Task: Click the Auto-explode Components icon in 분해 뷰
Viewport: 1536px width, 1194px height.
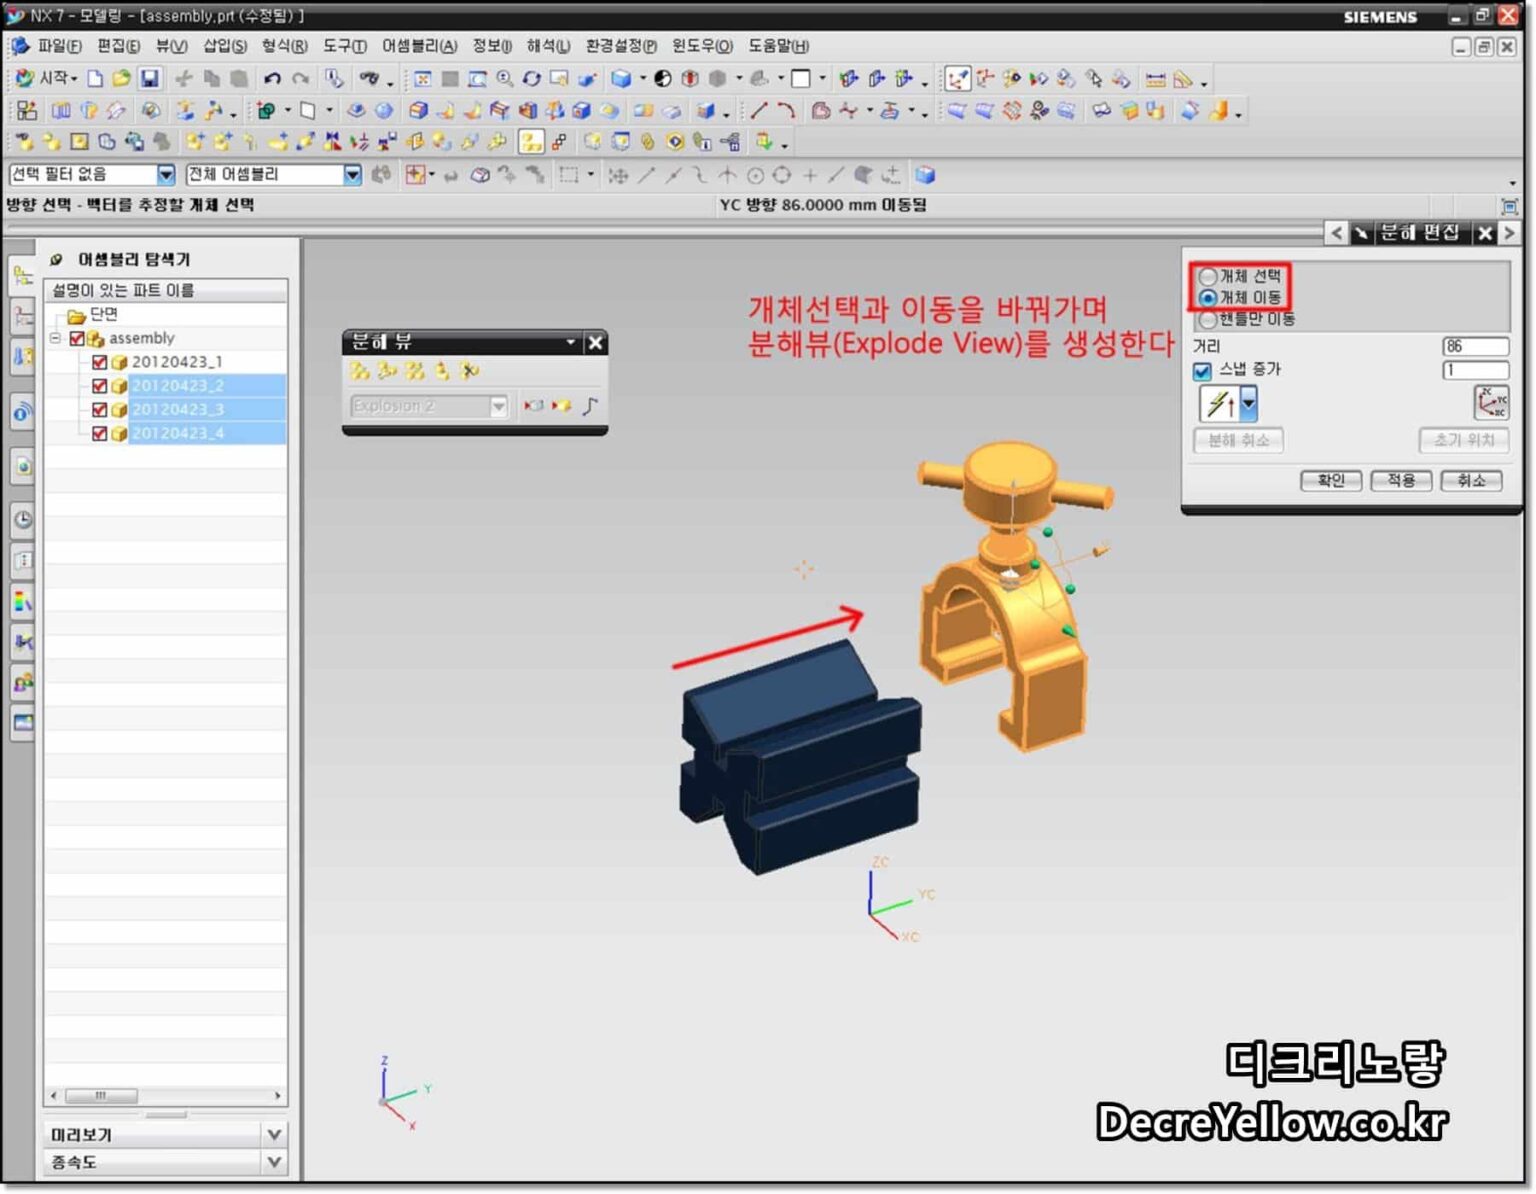Action: click(x=414, y=372)
